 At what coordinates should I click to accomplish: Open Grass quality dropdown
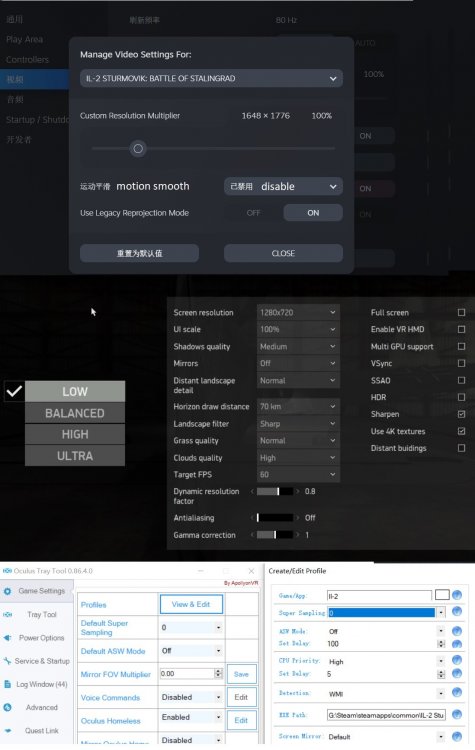click(x=298, y=441)
